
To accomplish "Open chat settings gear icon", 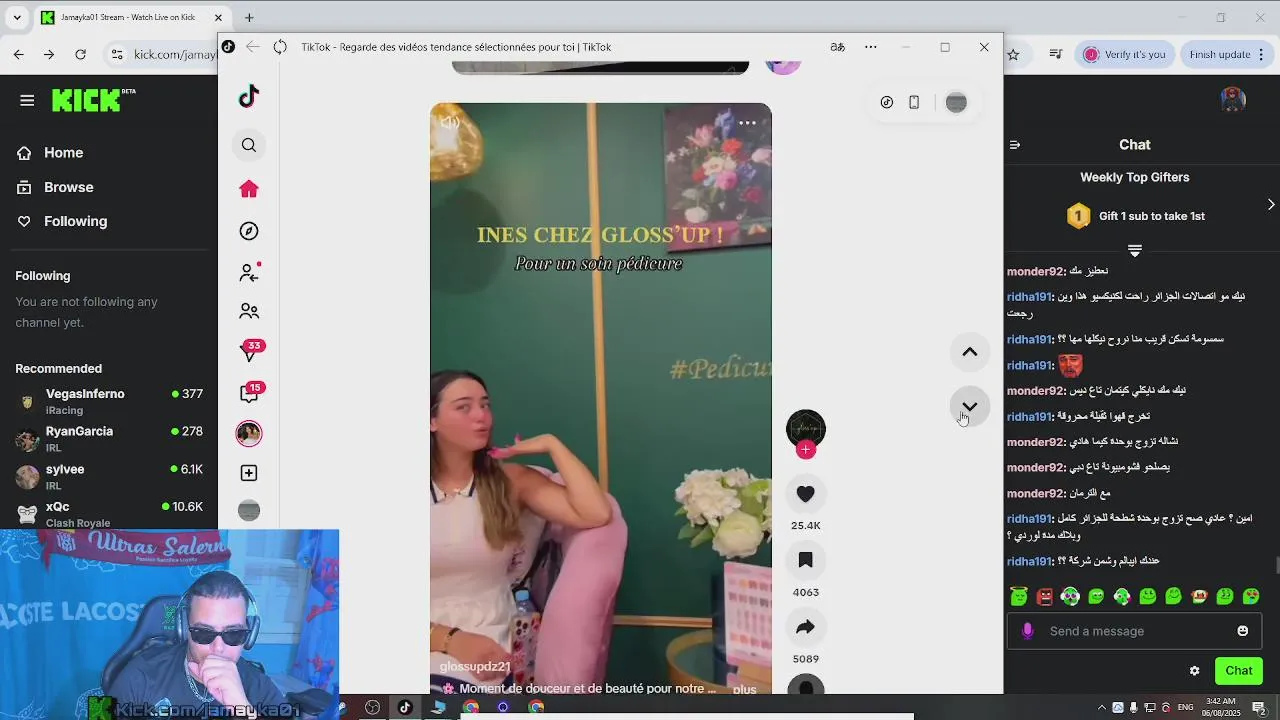I will coord(1194,671).
